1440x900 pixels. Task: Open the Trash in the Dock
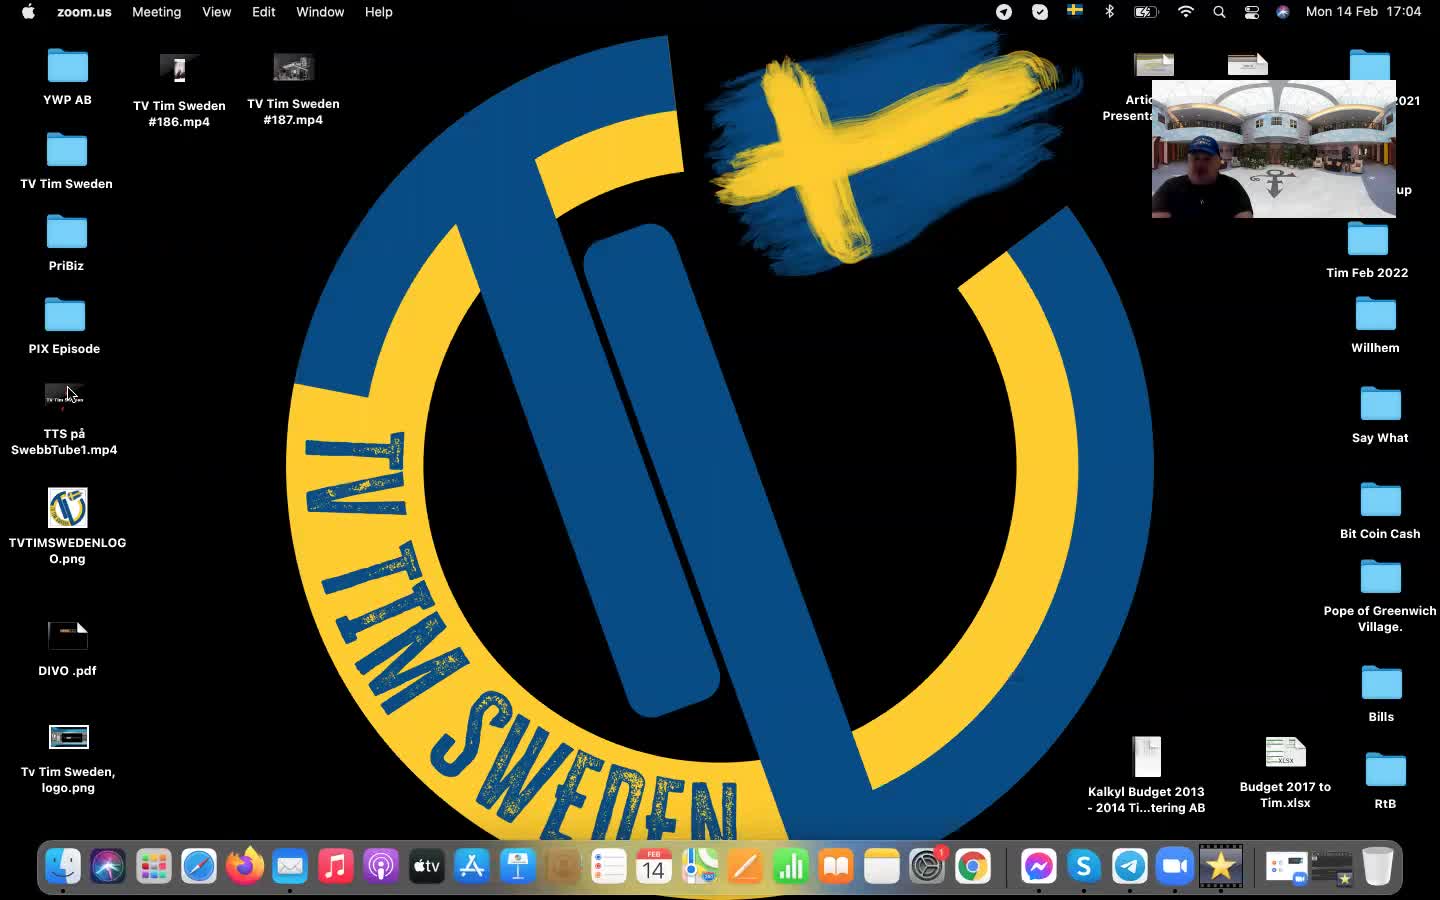tap(1378, 866)
